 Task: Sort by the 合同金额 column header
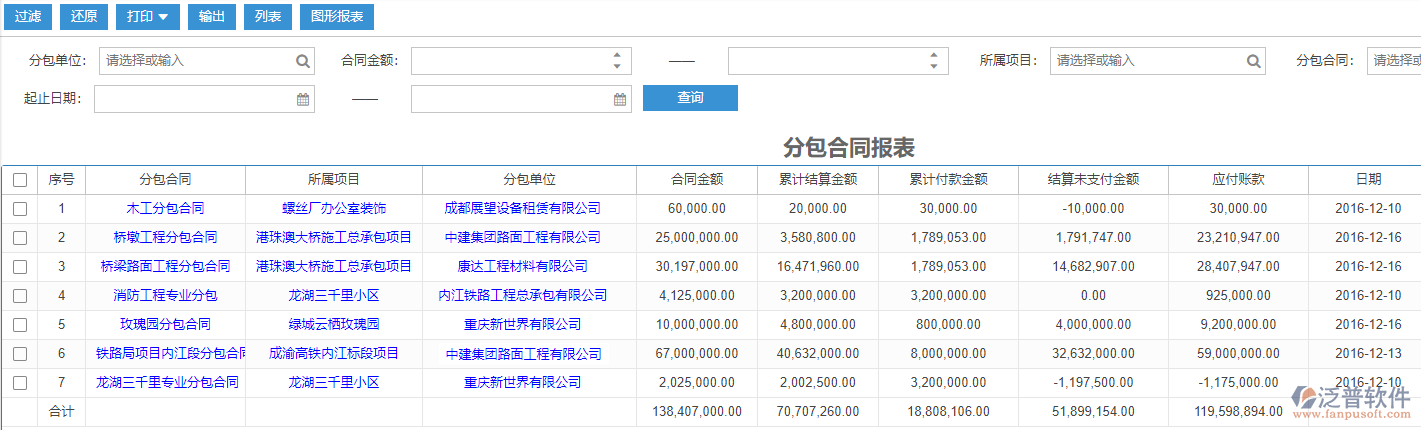coord(697,180)
